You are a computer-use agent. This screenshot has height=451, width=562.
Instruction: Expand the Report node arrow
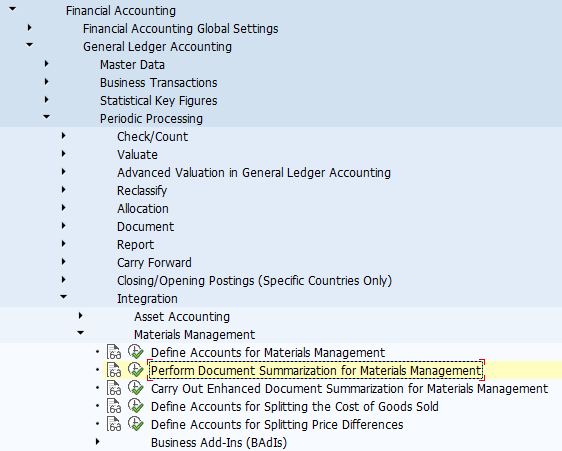[x=64, y=243]
